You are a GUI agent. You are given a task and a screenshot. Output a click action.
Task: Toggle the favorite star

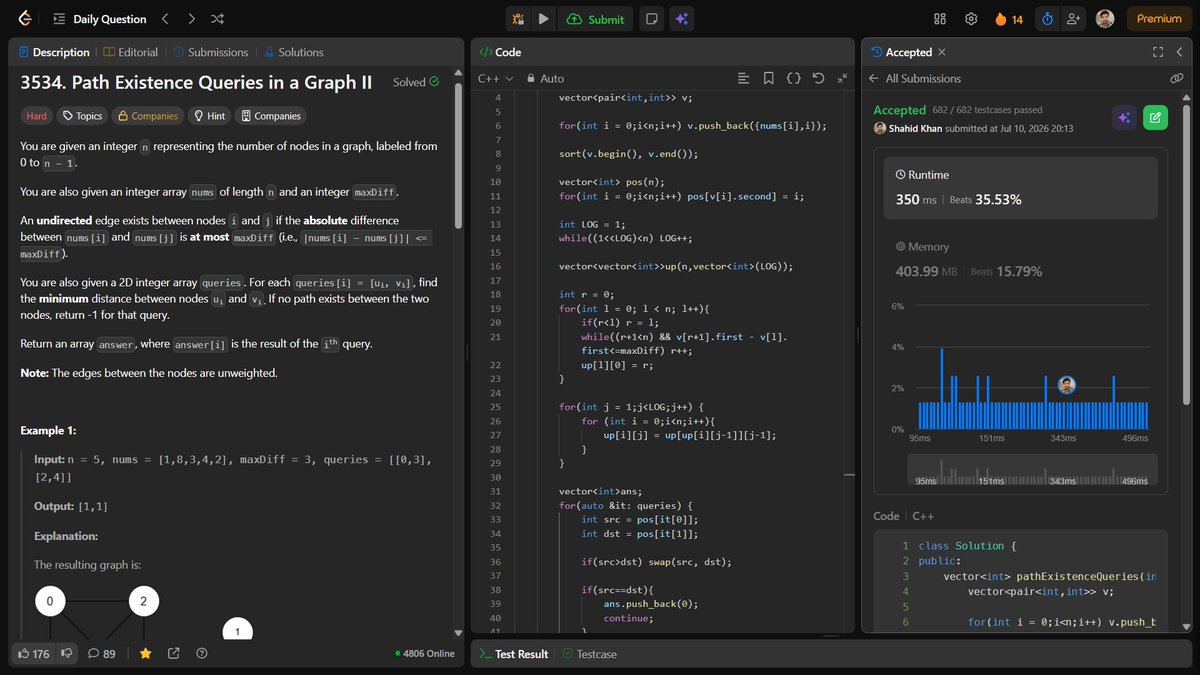(x=145, y=653)
